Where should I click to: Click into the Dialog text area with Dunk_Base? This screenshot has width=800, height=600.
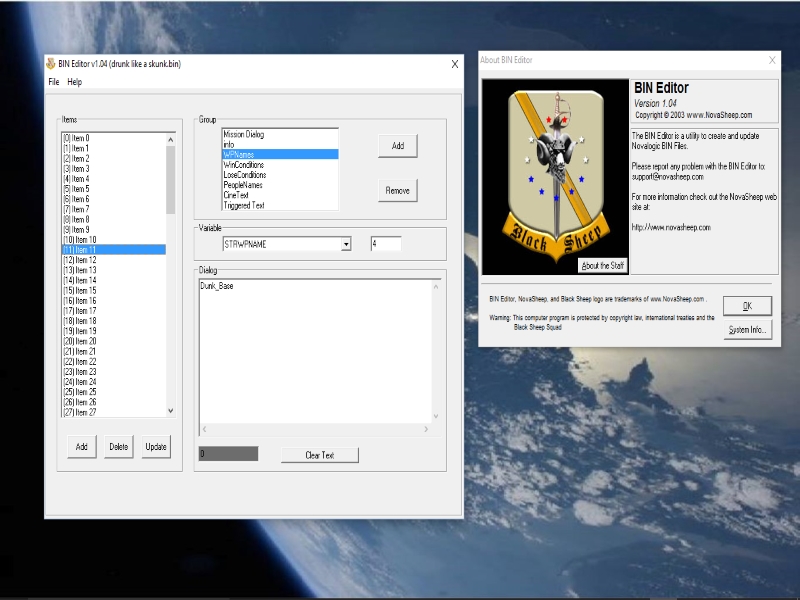(x=315, y=352)
